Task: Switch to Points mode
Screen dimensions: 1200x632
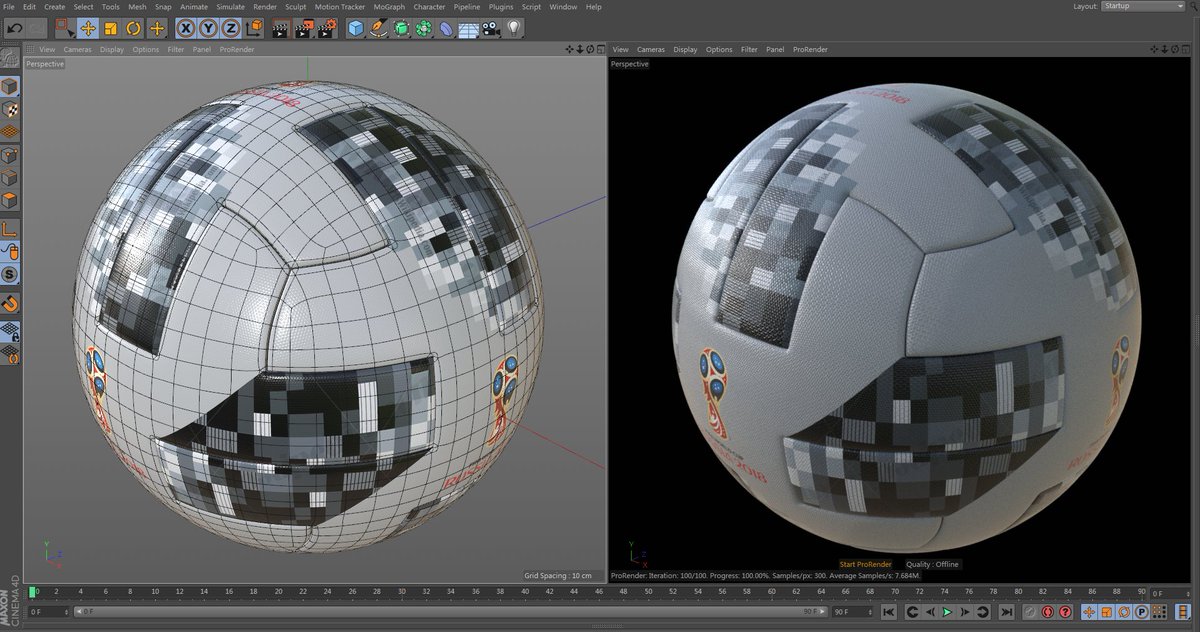Action: click(x=10, y=155)
